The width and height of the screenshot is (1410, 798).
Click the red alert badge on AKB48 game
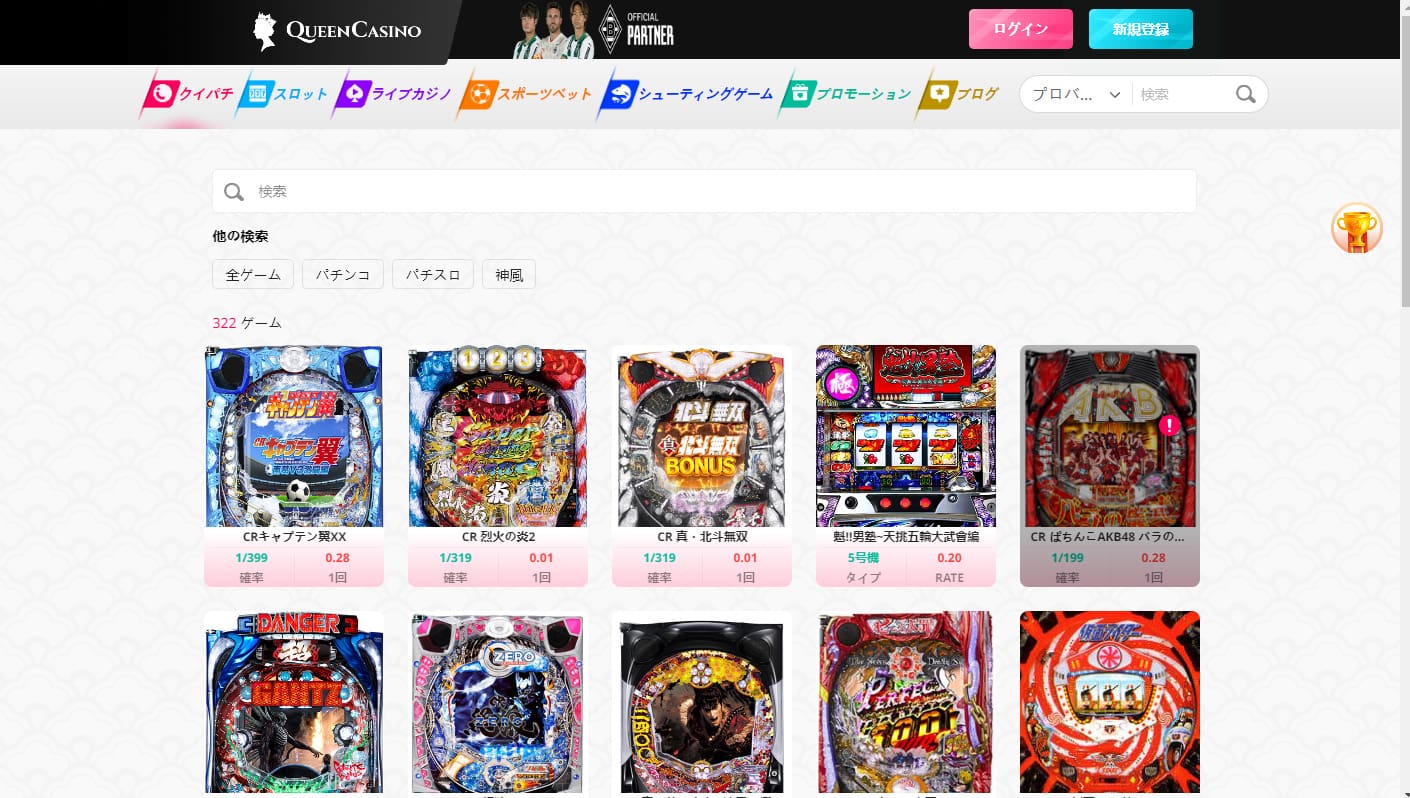1169,425
